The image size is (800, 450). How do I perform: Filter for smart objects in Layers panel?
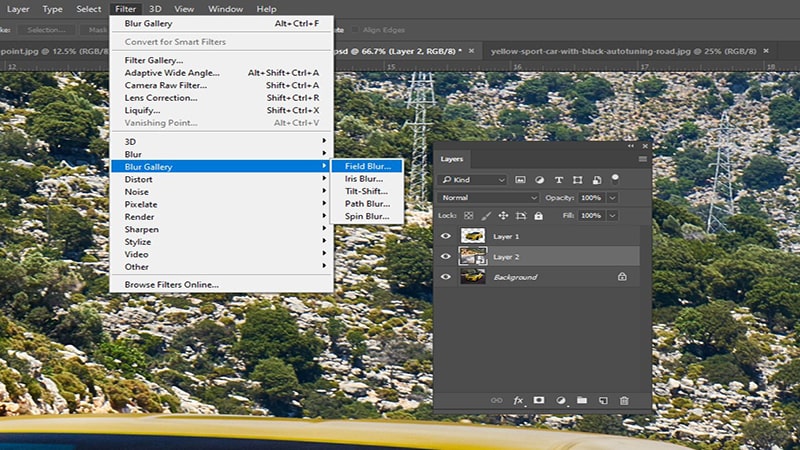[596, 180]
